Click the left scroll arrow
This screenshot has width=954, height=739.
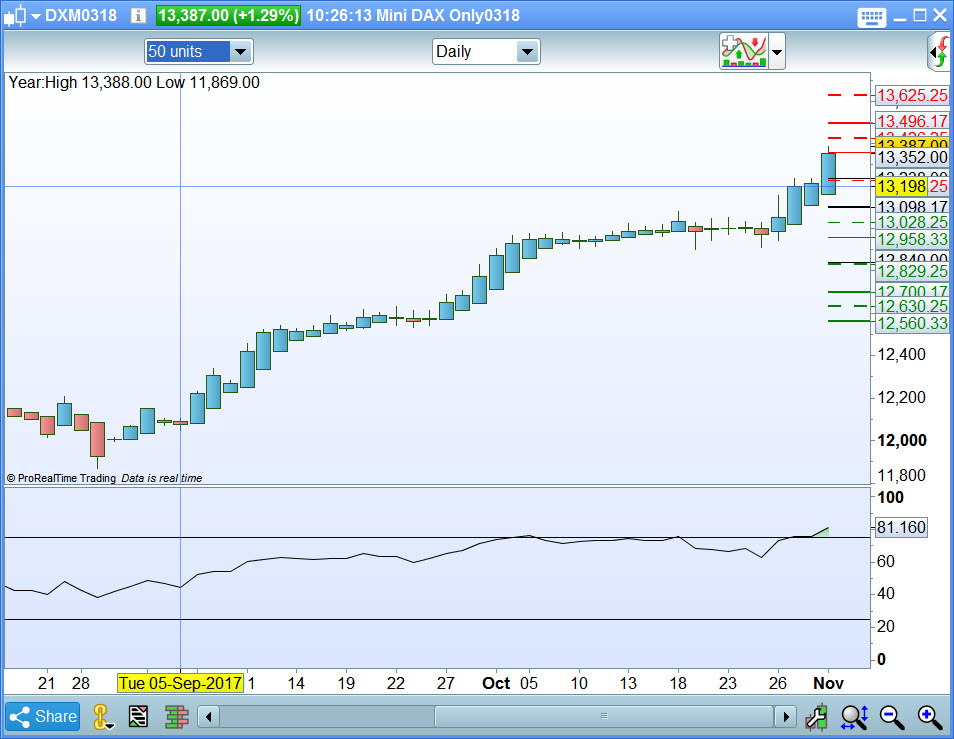coord(209,716)
